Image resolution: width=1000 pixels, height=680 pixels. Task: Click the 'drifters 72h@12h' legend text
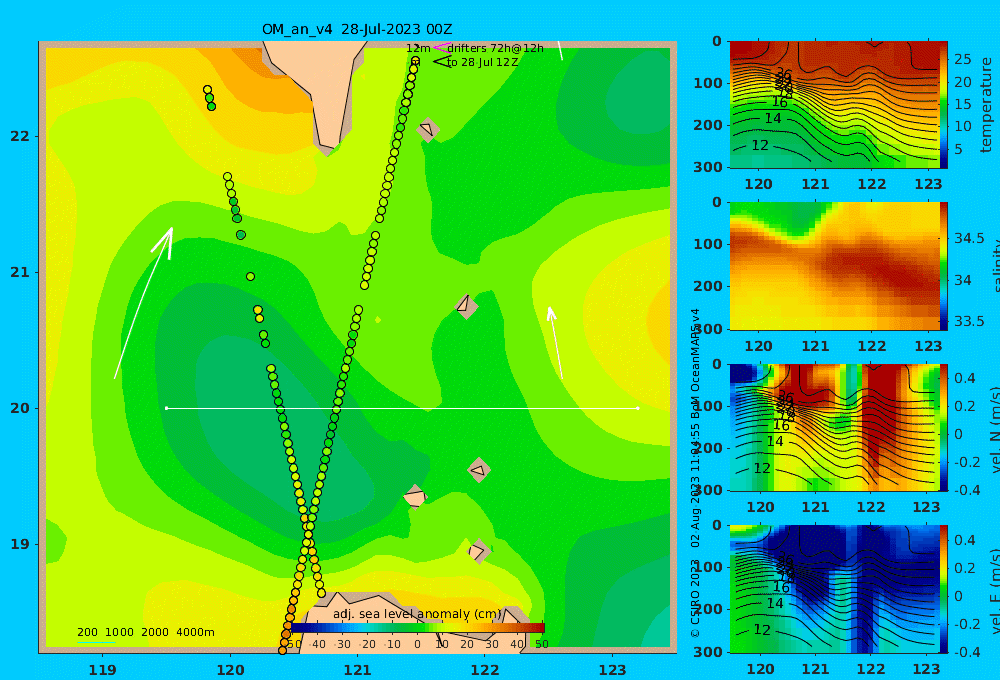(495, 48)
